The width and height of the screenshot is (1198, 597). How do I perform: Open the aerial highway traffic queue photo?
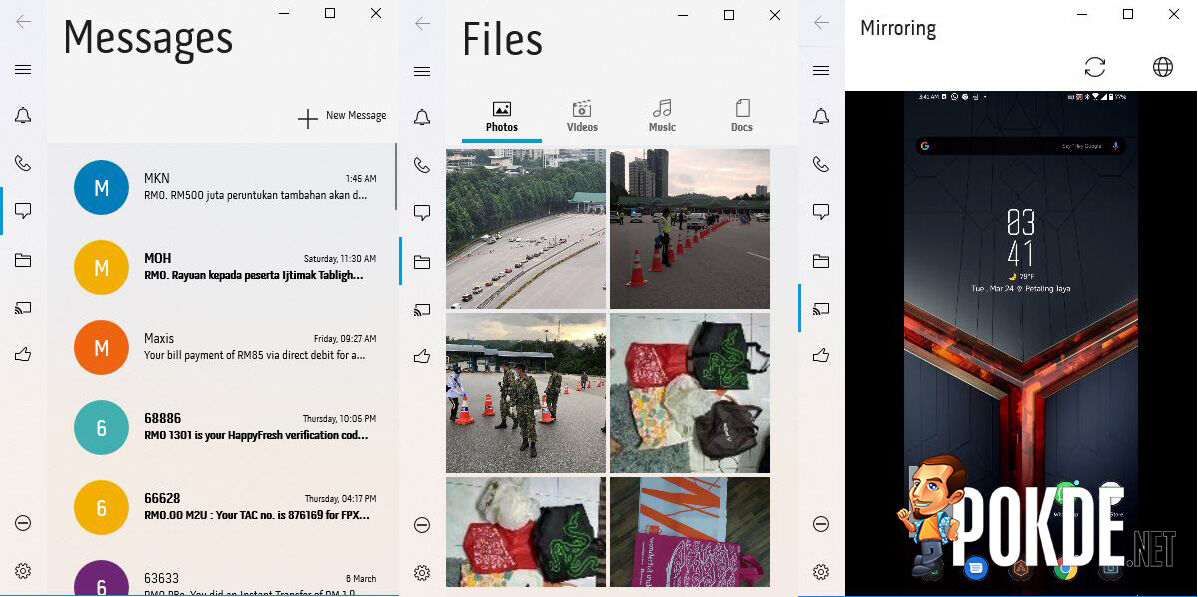point(526,229)
